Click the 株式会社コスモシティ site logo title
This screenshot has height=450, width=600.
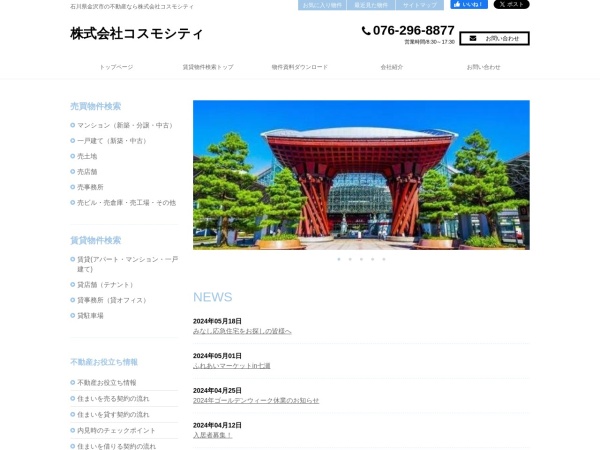[x=136, y=34]
